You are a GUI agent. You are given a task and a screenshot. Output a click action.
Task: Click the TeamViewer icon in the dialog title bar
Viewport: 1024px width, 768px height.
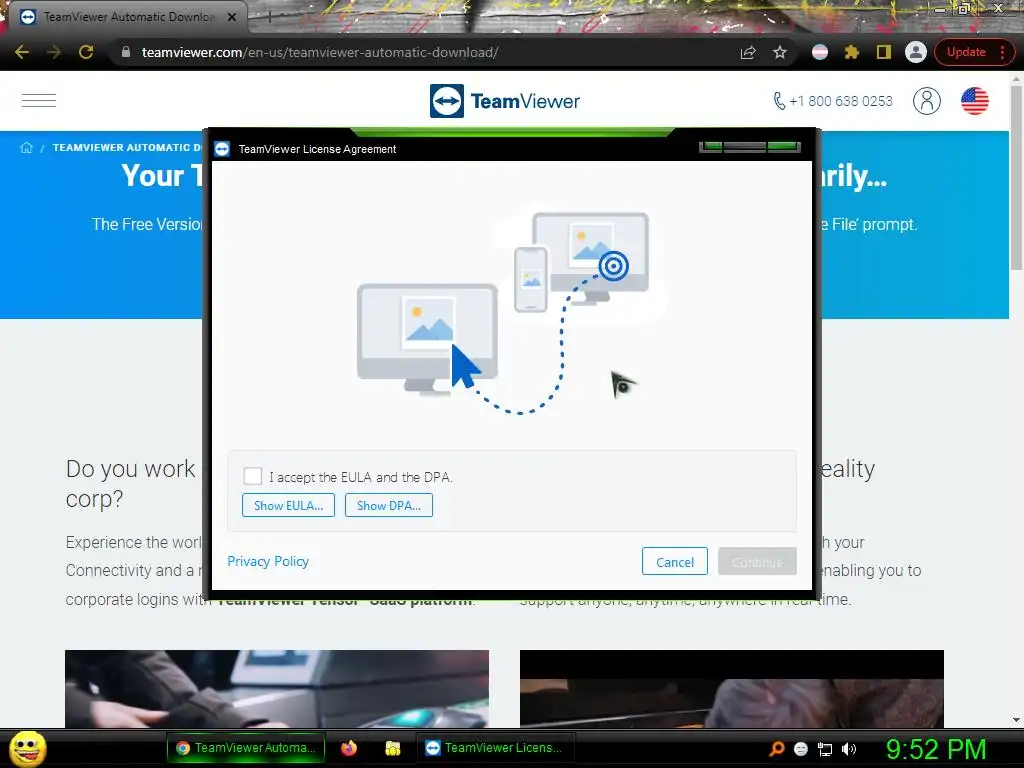[222, 149]
